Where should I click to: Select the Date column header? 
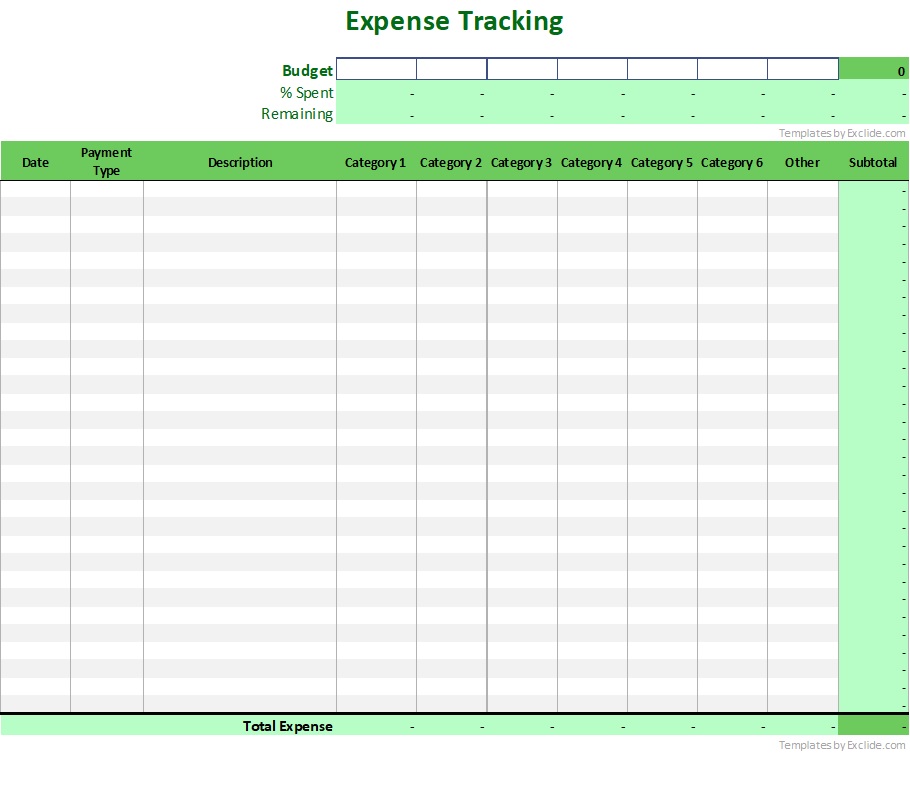pos(35,162)
